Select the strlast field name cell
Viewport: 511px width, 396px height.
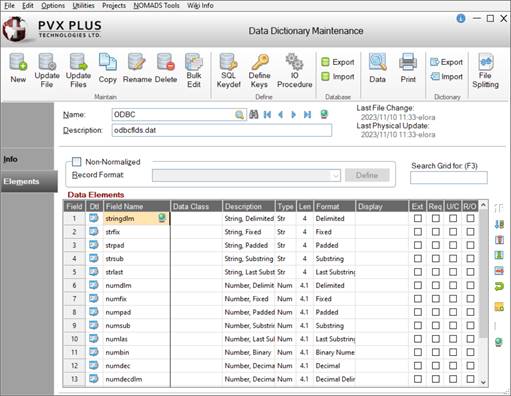pyautogui.click(x=137, y=272)
